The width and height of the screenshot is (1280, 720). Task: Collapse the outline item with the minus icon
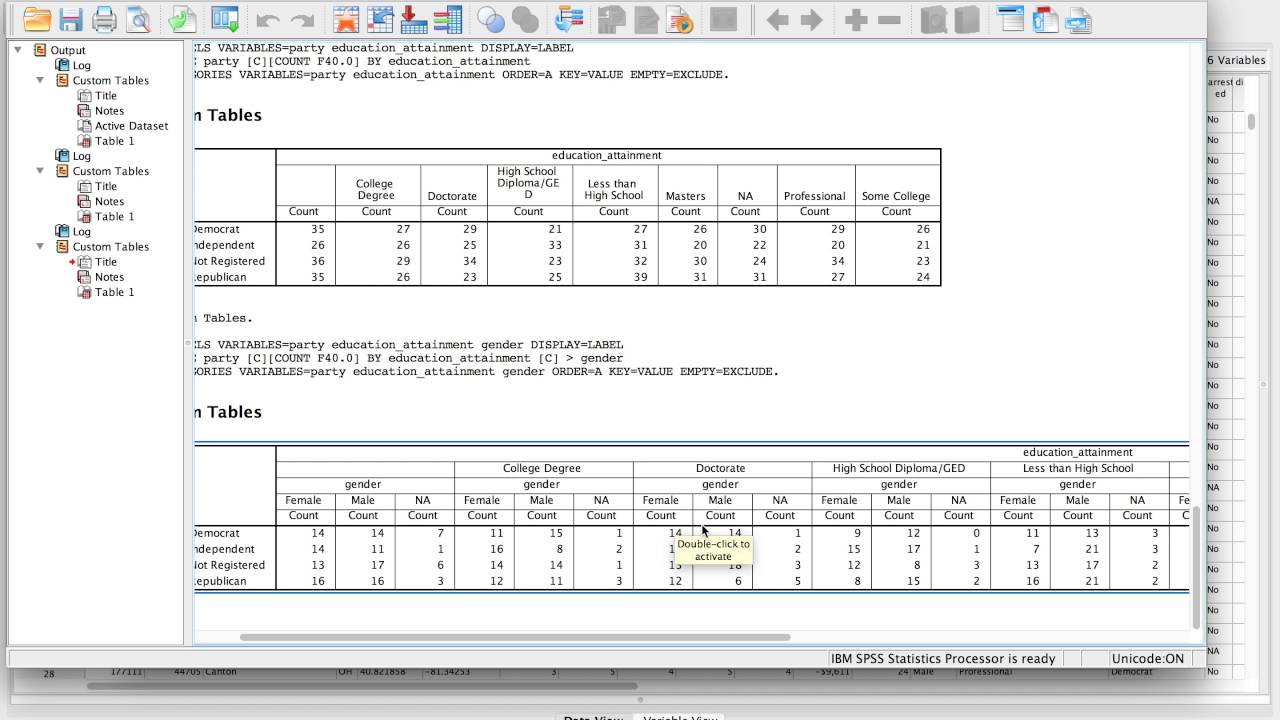point(889,20)
